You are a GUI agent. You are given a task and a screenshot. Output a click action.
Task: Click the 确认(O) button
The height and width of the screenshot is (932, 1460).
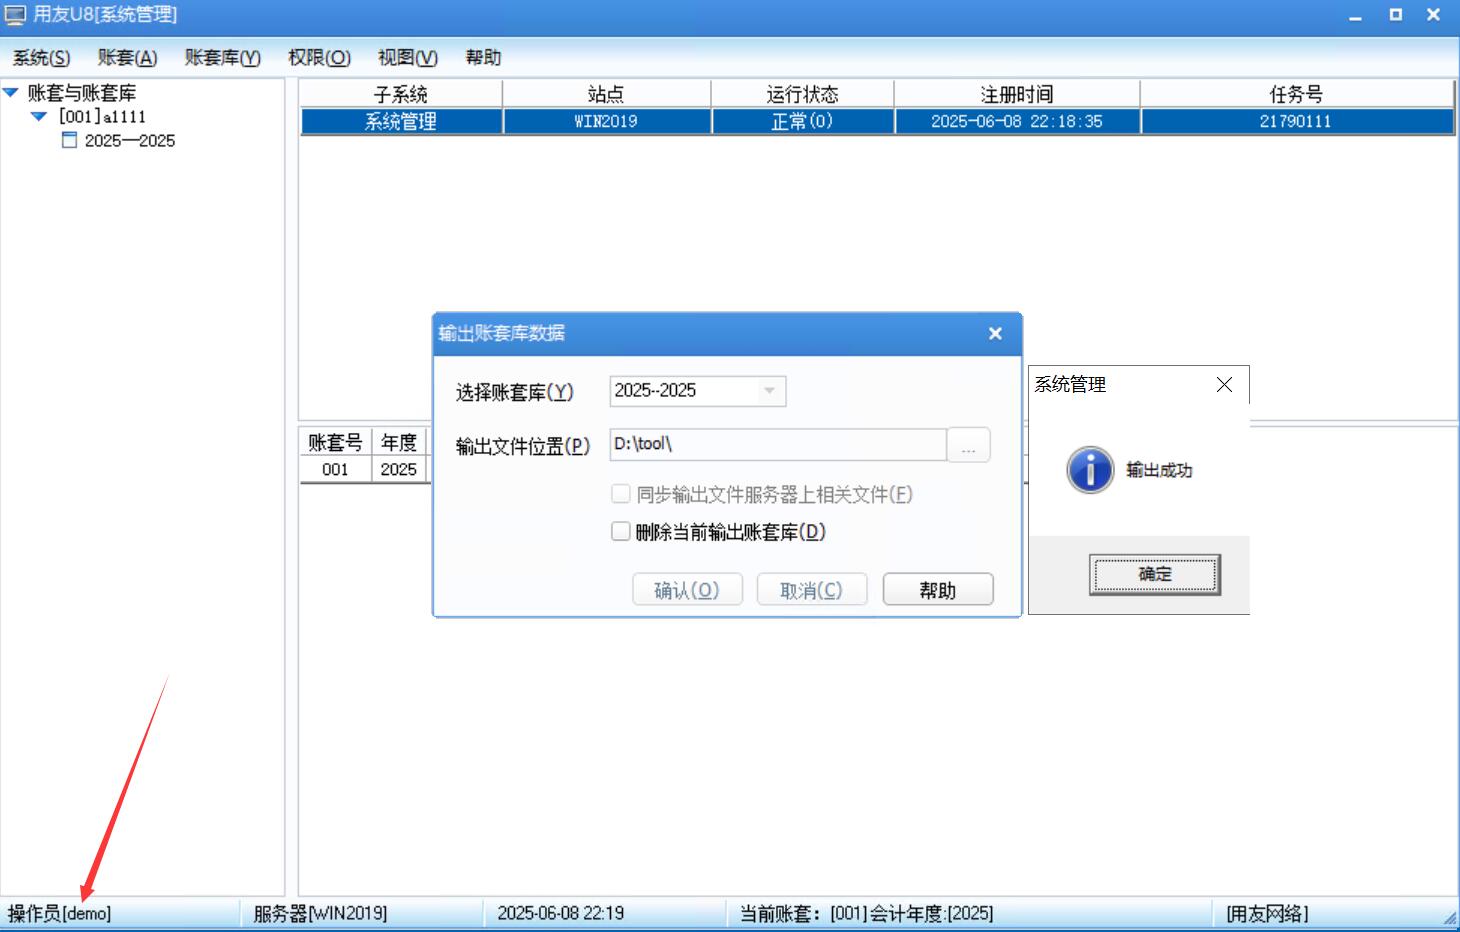pyautogui.click(x=688, y=590)
